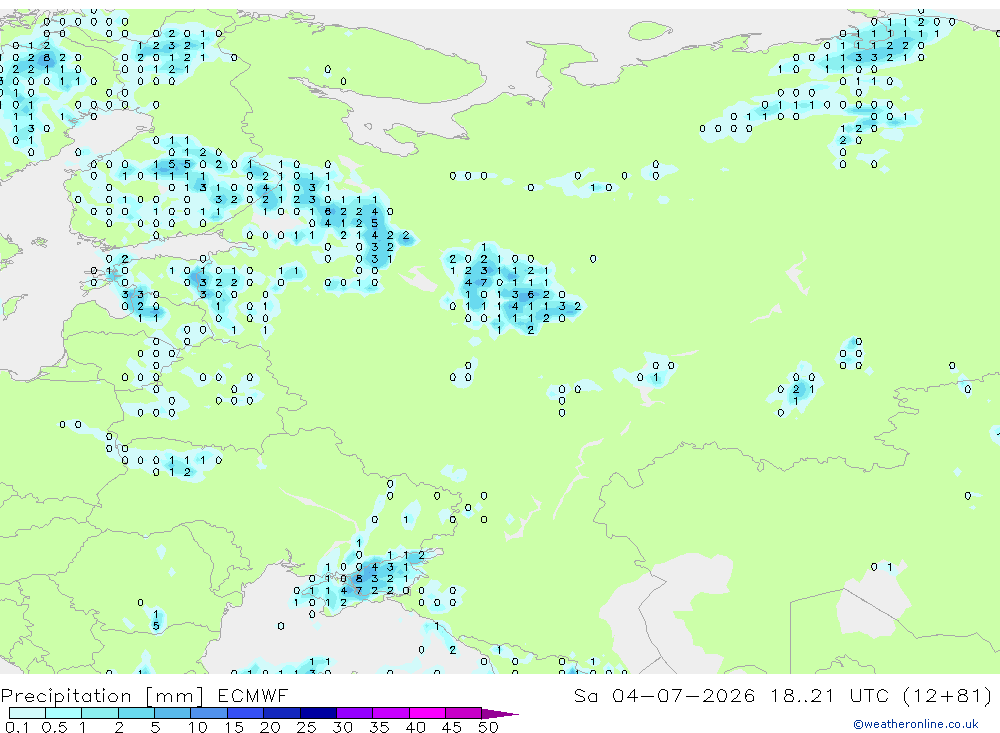Click the '15' legend scale label
The width and height of the screenshot is (1000, 733).
click(x=234, y=727)
